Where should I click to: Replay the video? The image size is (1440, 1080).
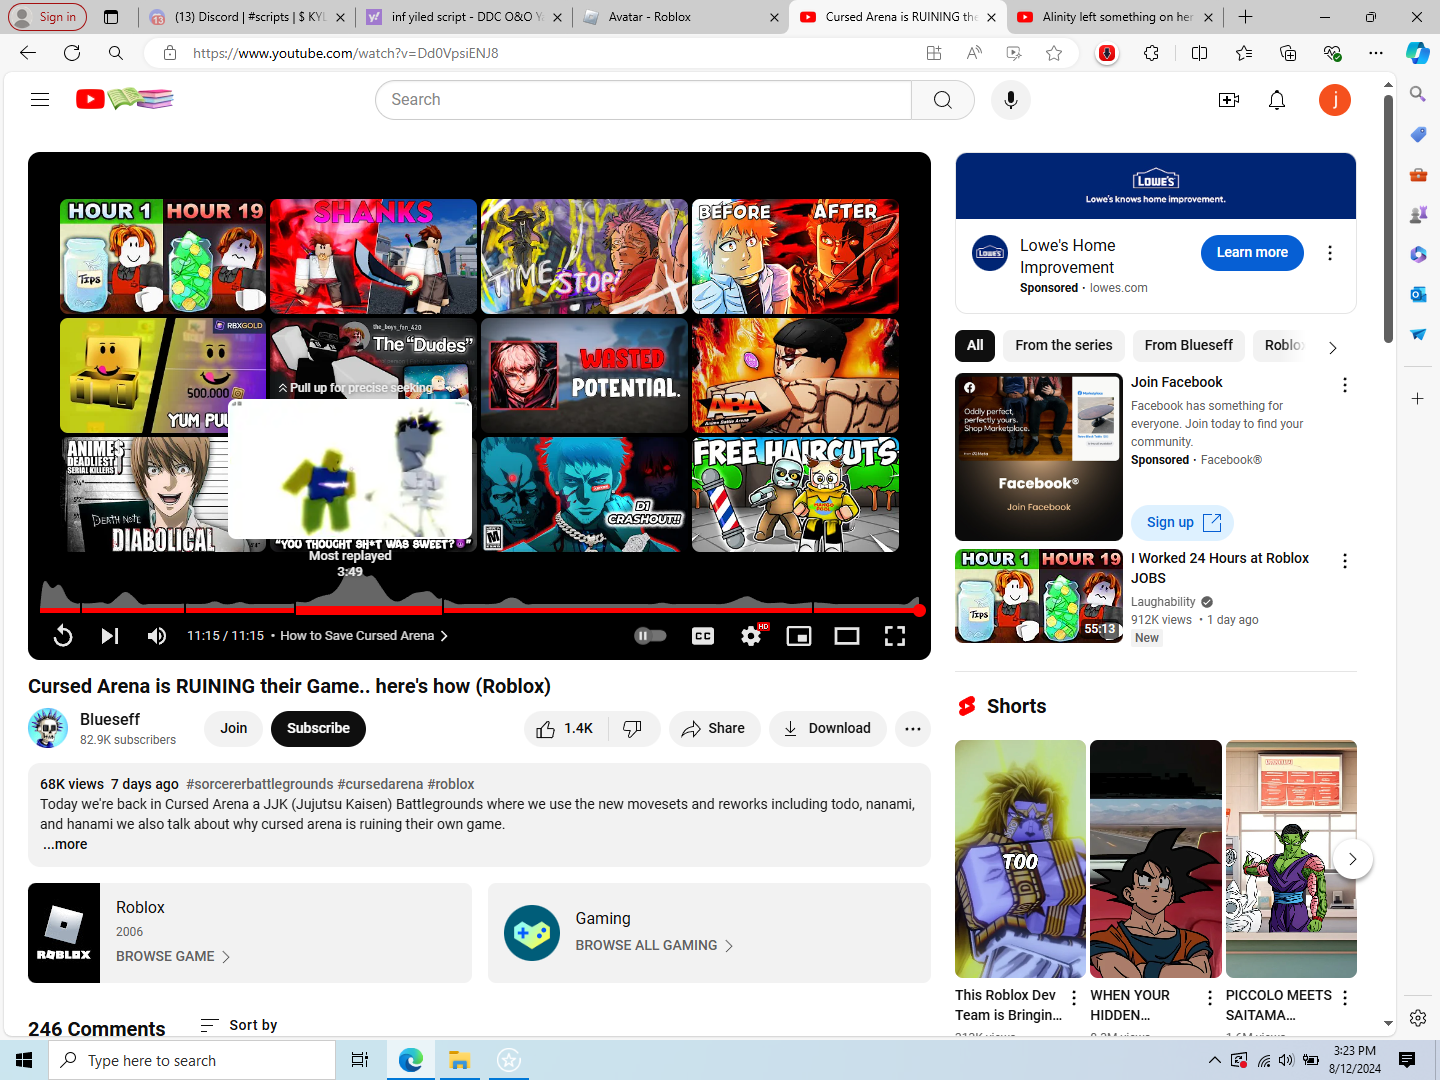(x=62, y=636)
